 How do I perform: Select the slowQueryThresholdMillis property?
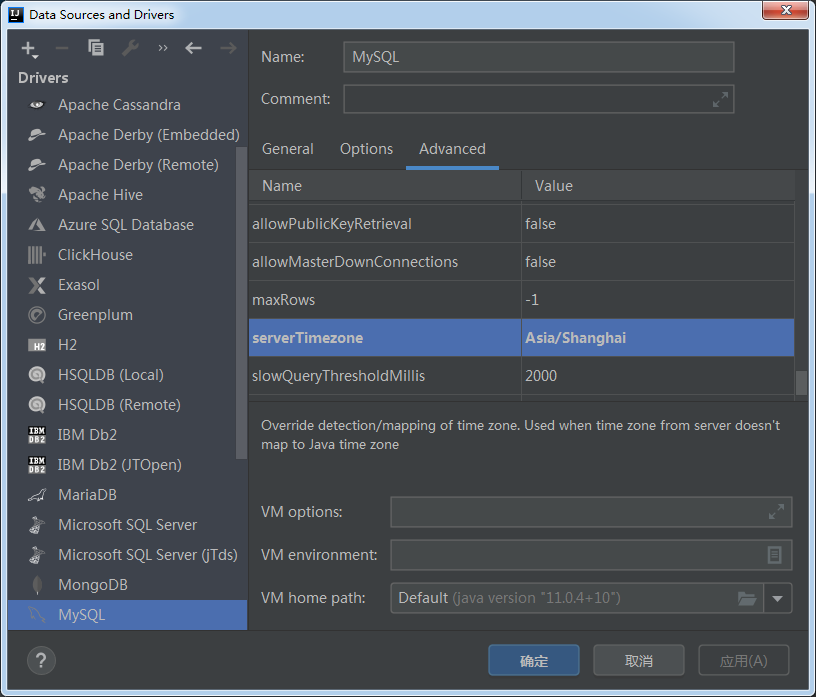tap(338, 376)
